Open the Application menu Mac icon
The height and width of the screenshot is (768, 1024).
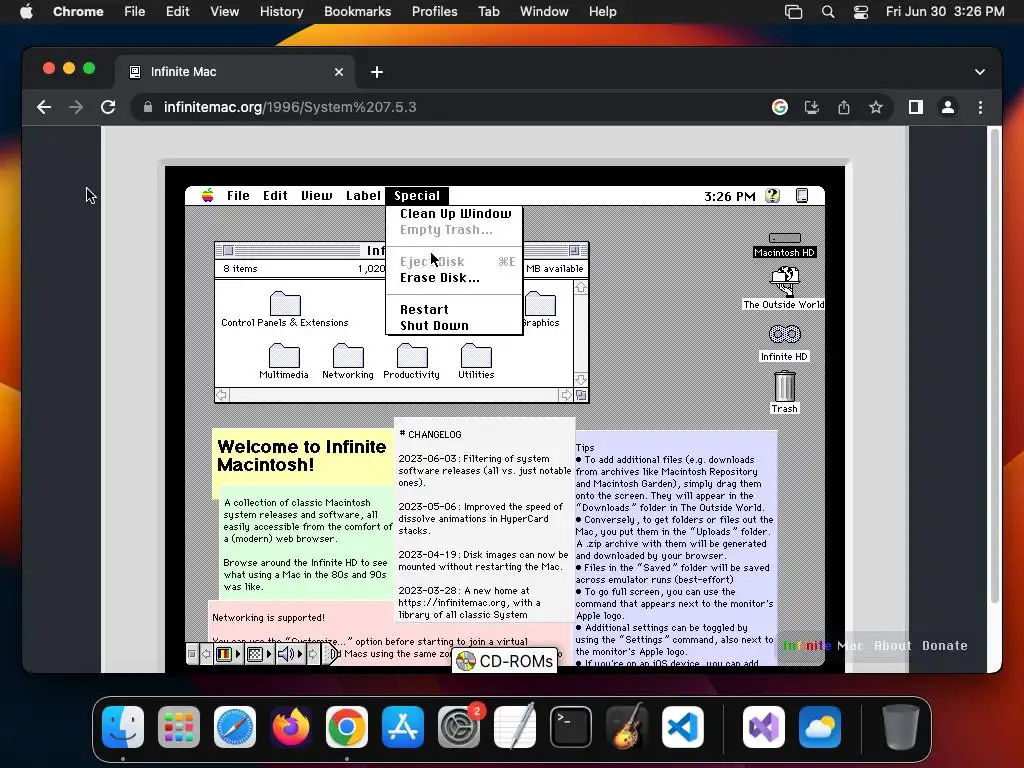802,195
